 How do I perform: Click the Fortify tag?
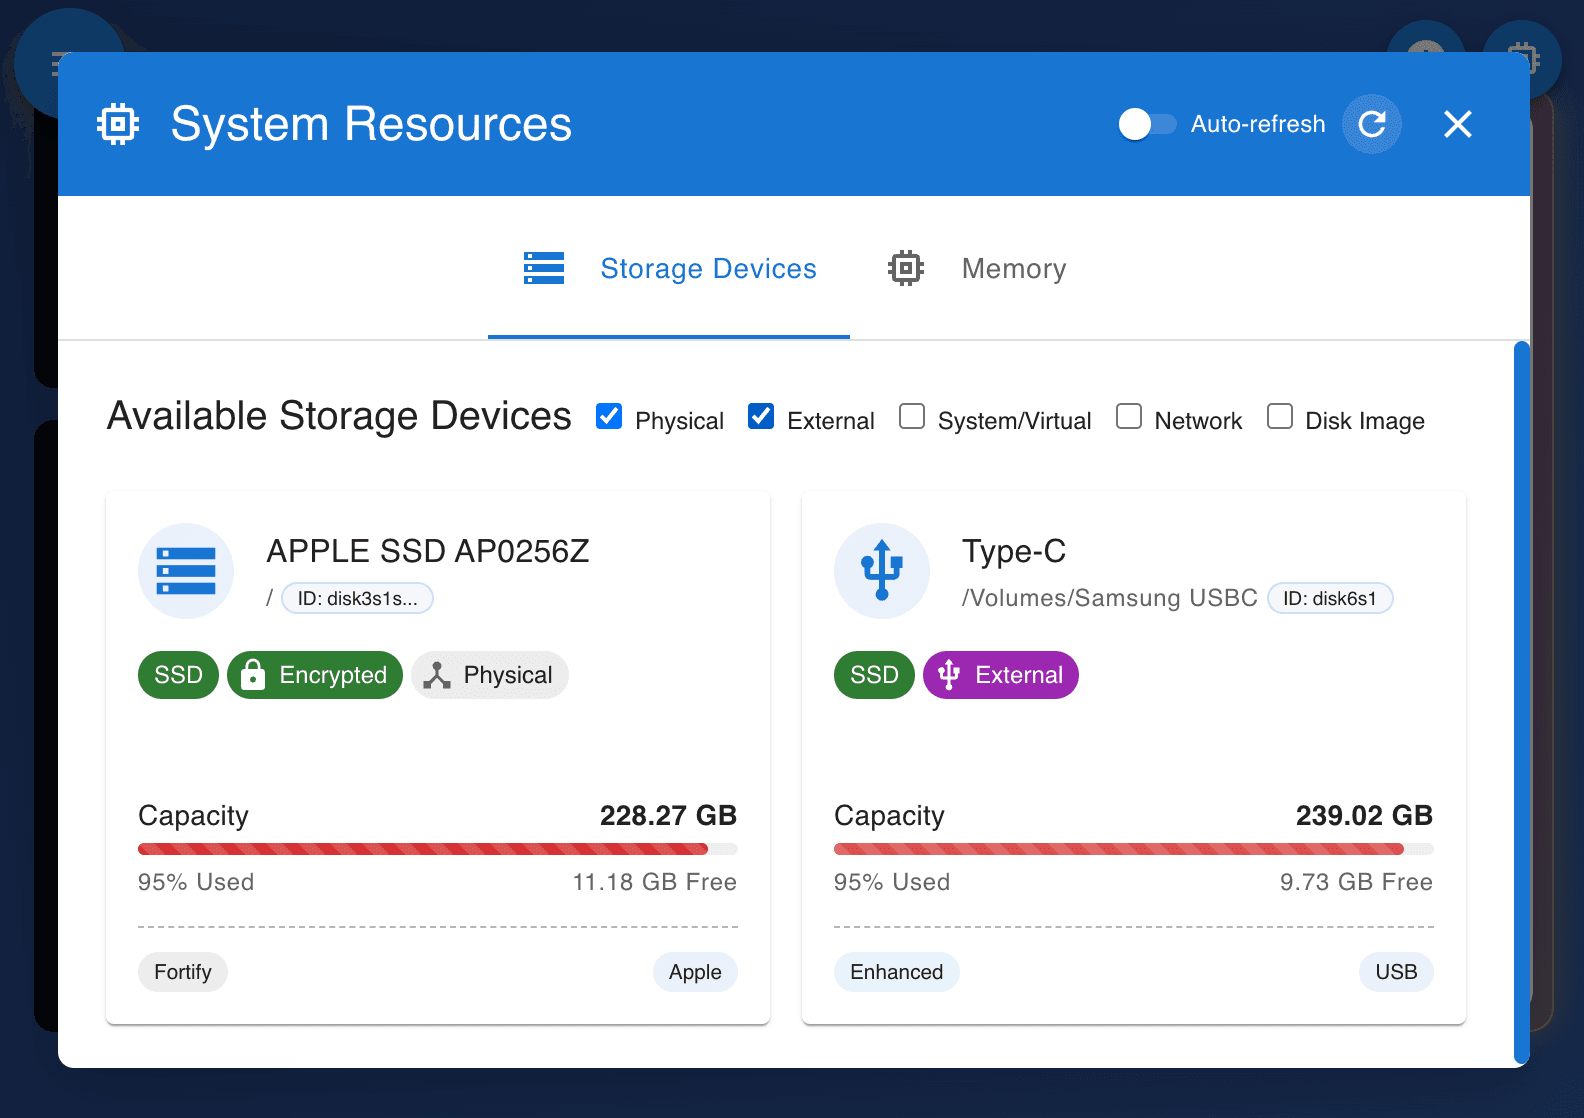point(183,972)
